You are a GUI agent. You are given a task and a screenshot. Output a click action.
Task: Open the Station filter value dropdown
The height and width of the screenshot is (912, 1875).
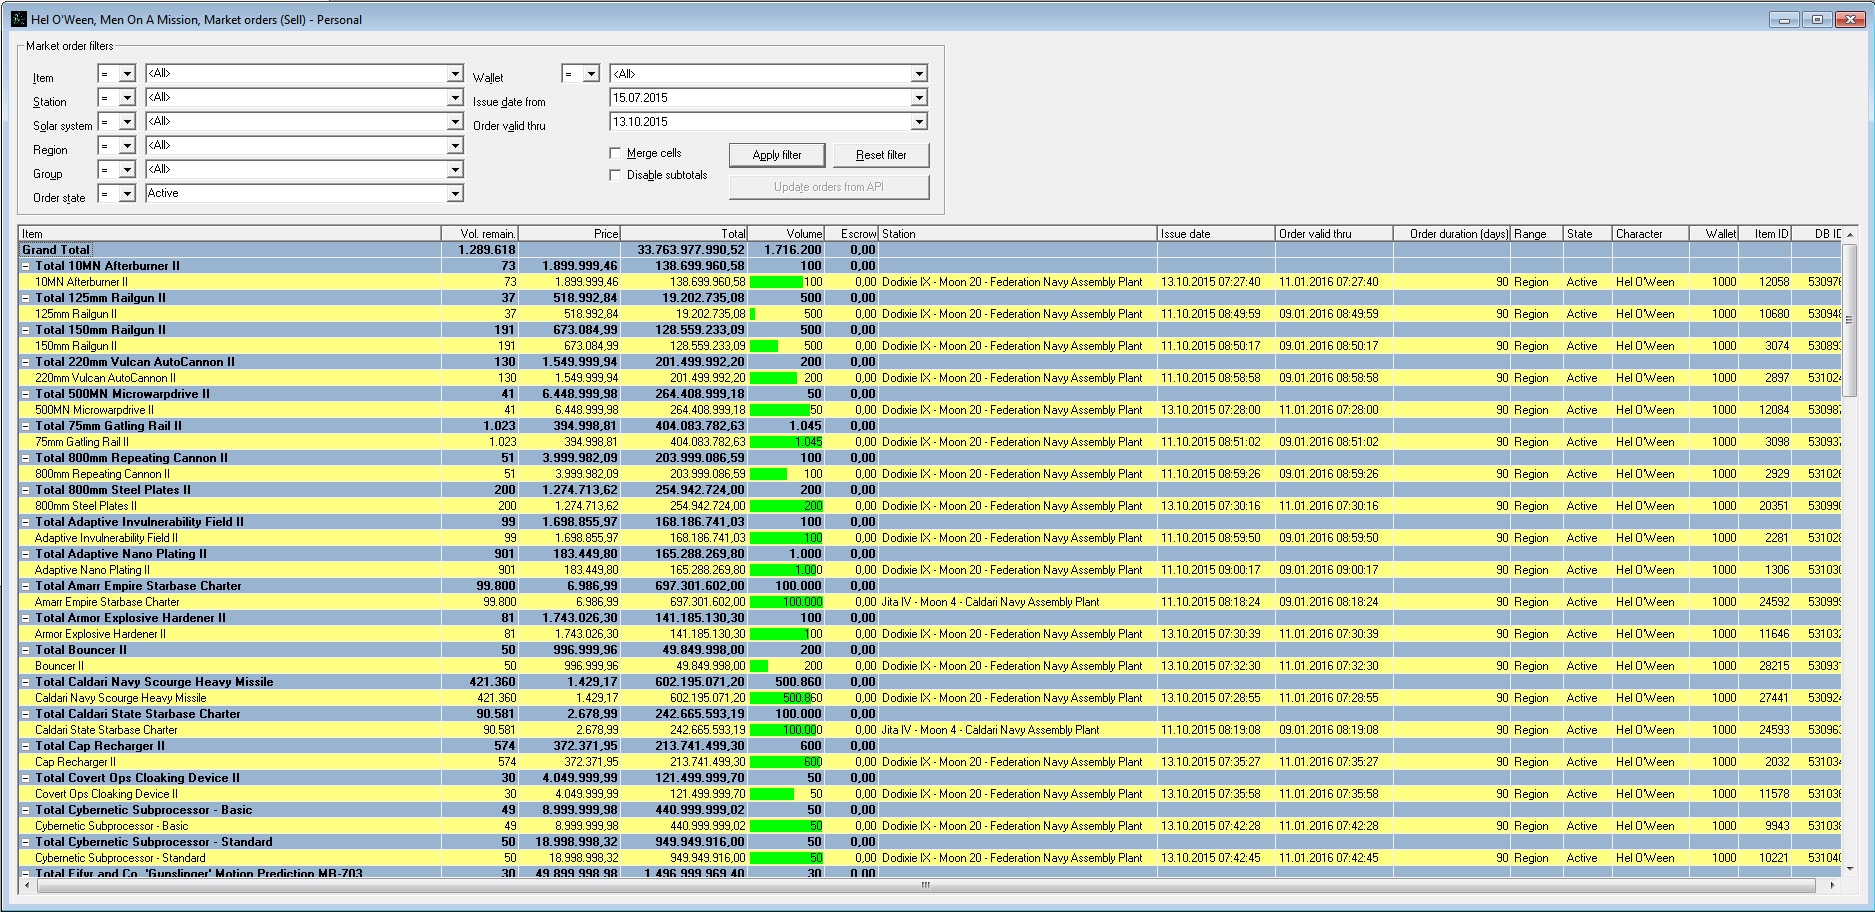(455, 98)
